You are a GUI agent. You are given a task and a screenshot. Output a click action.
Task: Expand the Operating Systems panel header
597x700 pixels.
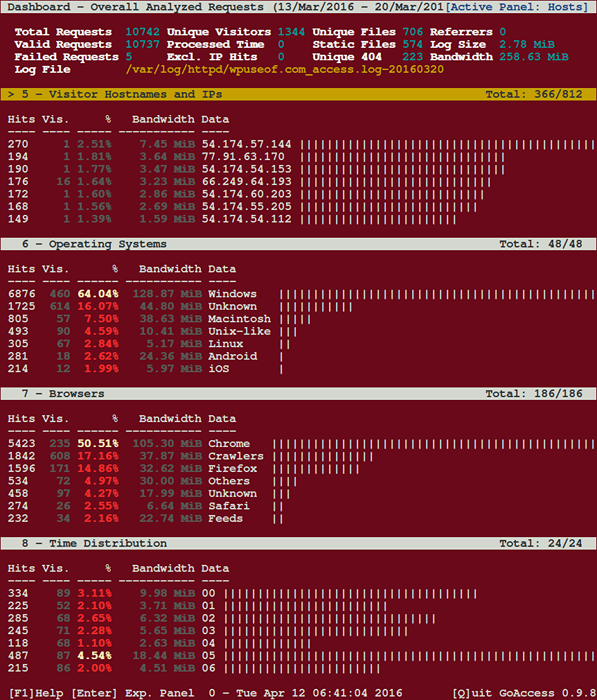[x=298, y=244]
